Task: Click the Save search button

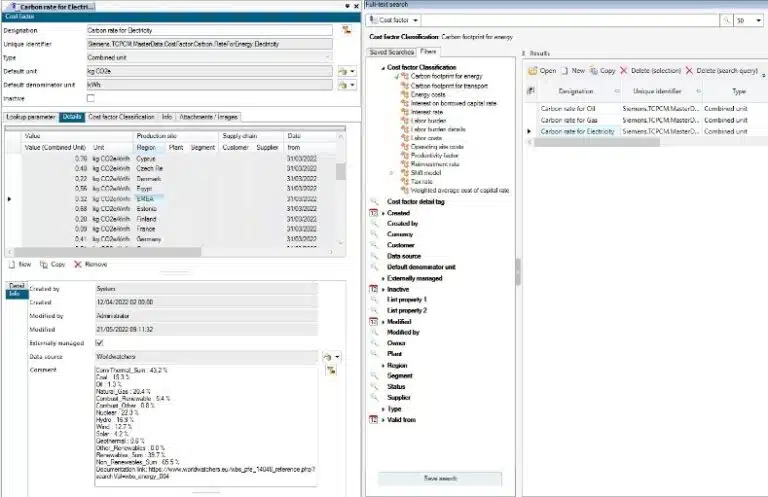Action: [441, 479]
